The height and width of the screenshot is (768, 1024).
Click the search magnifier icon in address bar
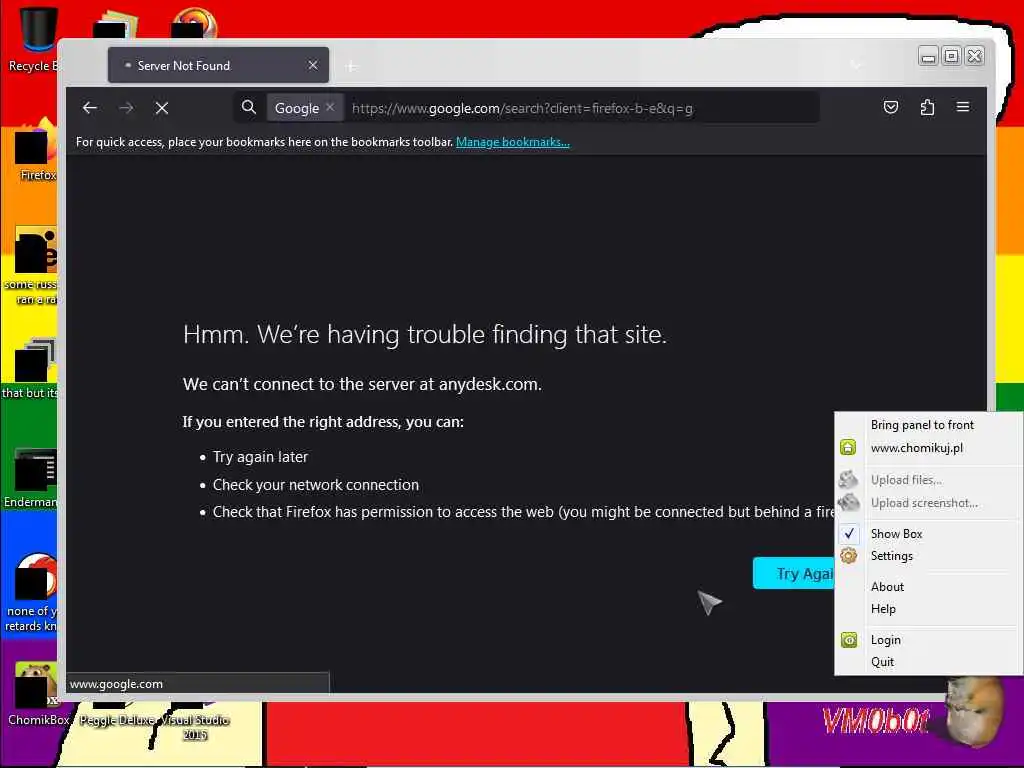point(248,107)
